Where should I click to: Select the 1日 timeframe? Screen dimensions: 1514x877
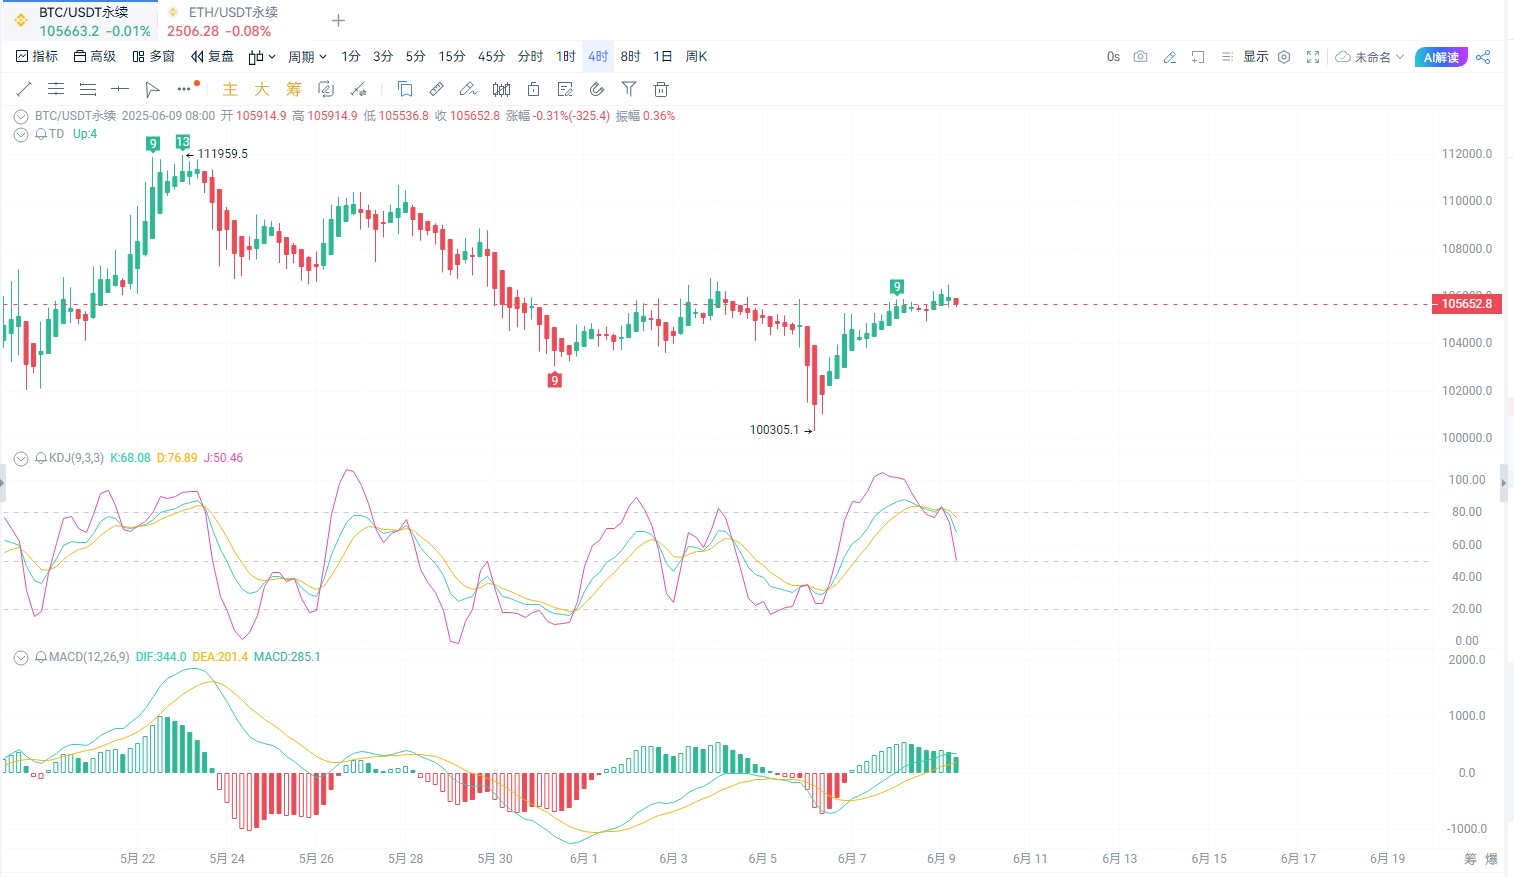(x=663, y=57)
